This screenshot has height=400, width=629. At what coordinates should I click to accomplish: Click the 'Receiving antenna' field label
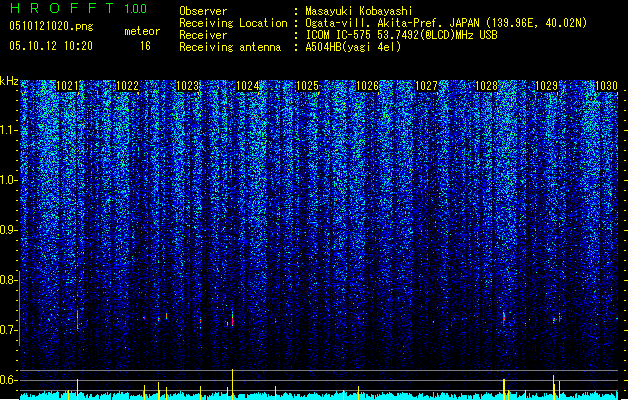(x=230, y=47)
